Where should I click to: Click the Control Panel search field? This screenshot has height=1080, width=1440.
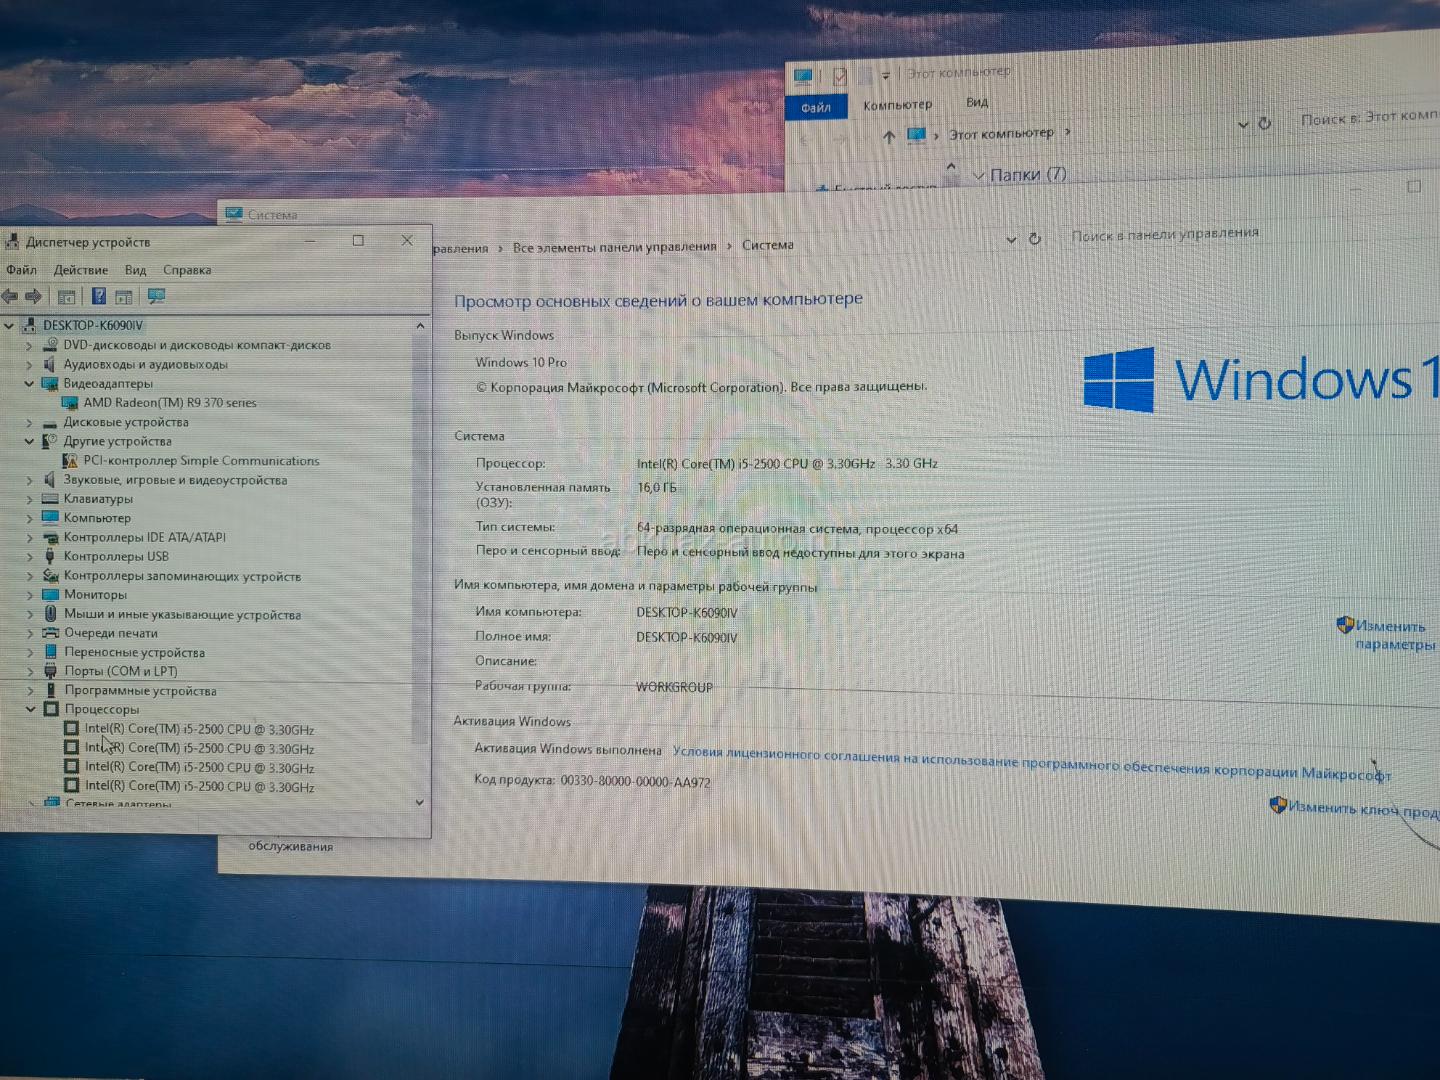(x=1164, y=235)
